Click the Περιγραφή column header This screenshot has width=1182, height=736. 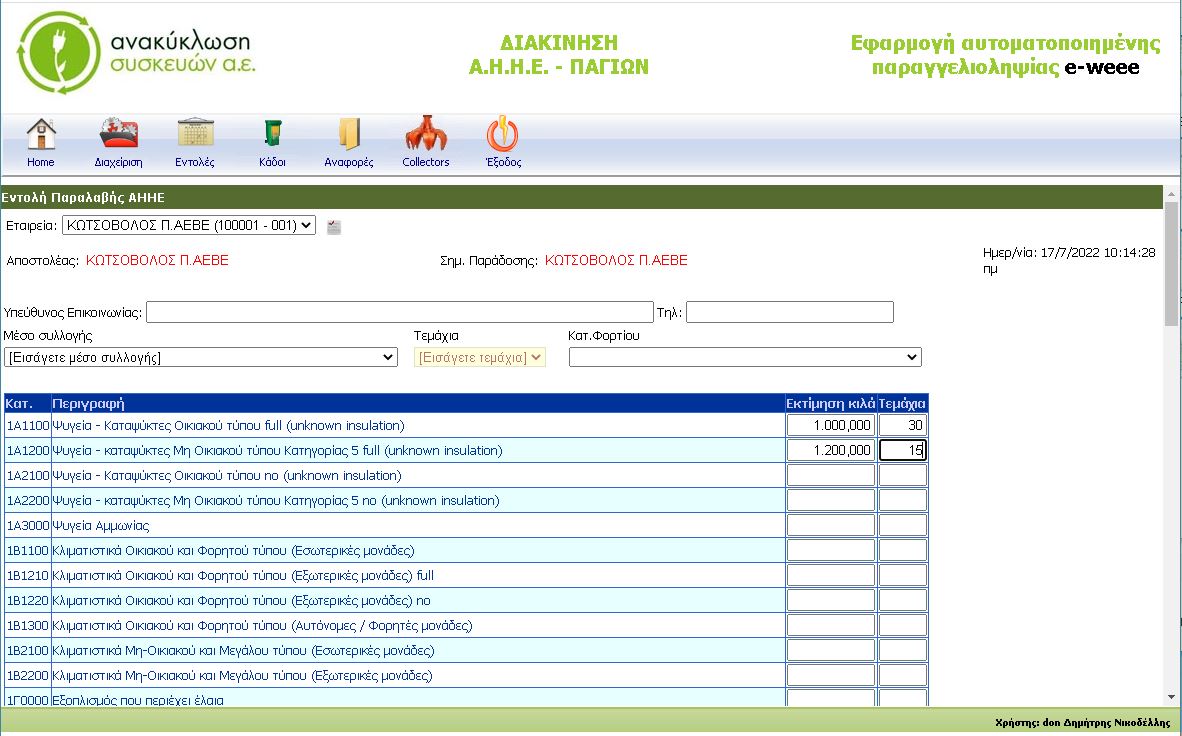click(418, 403)
